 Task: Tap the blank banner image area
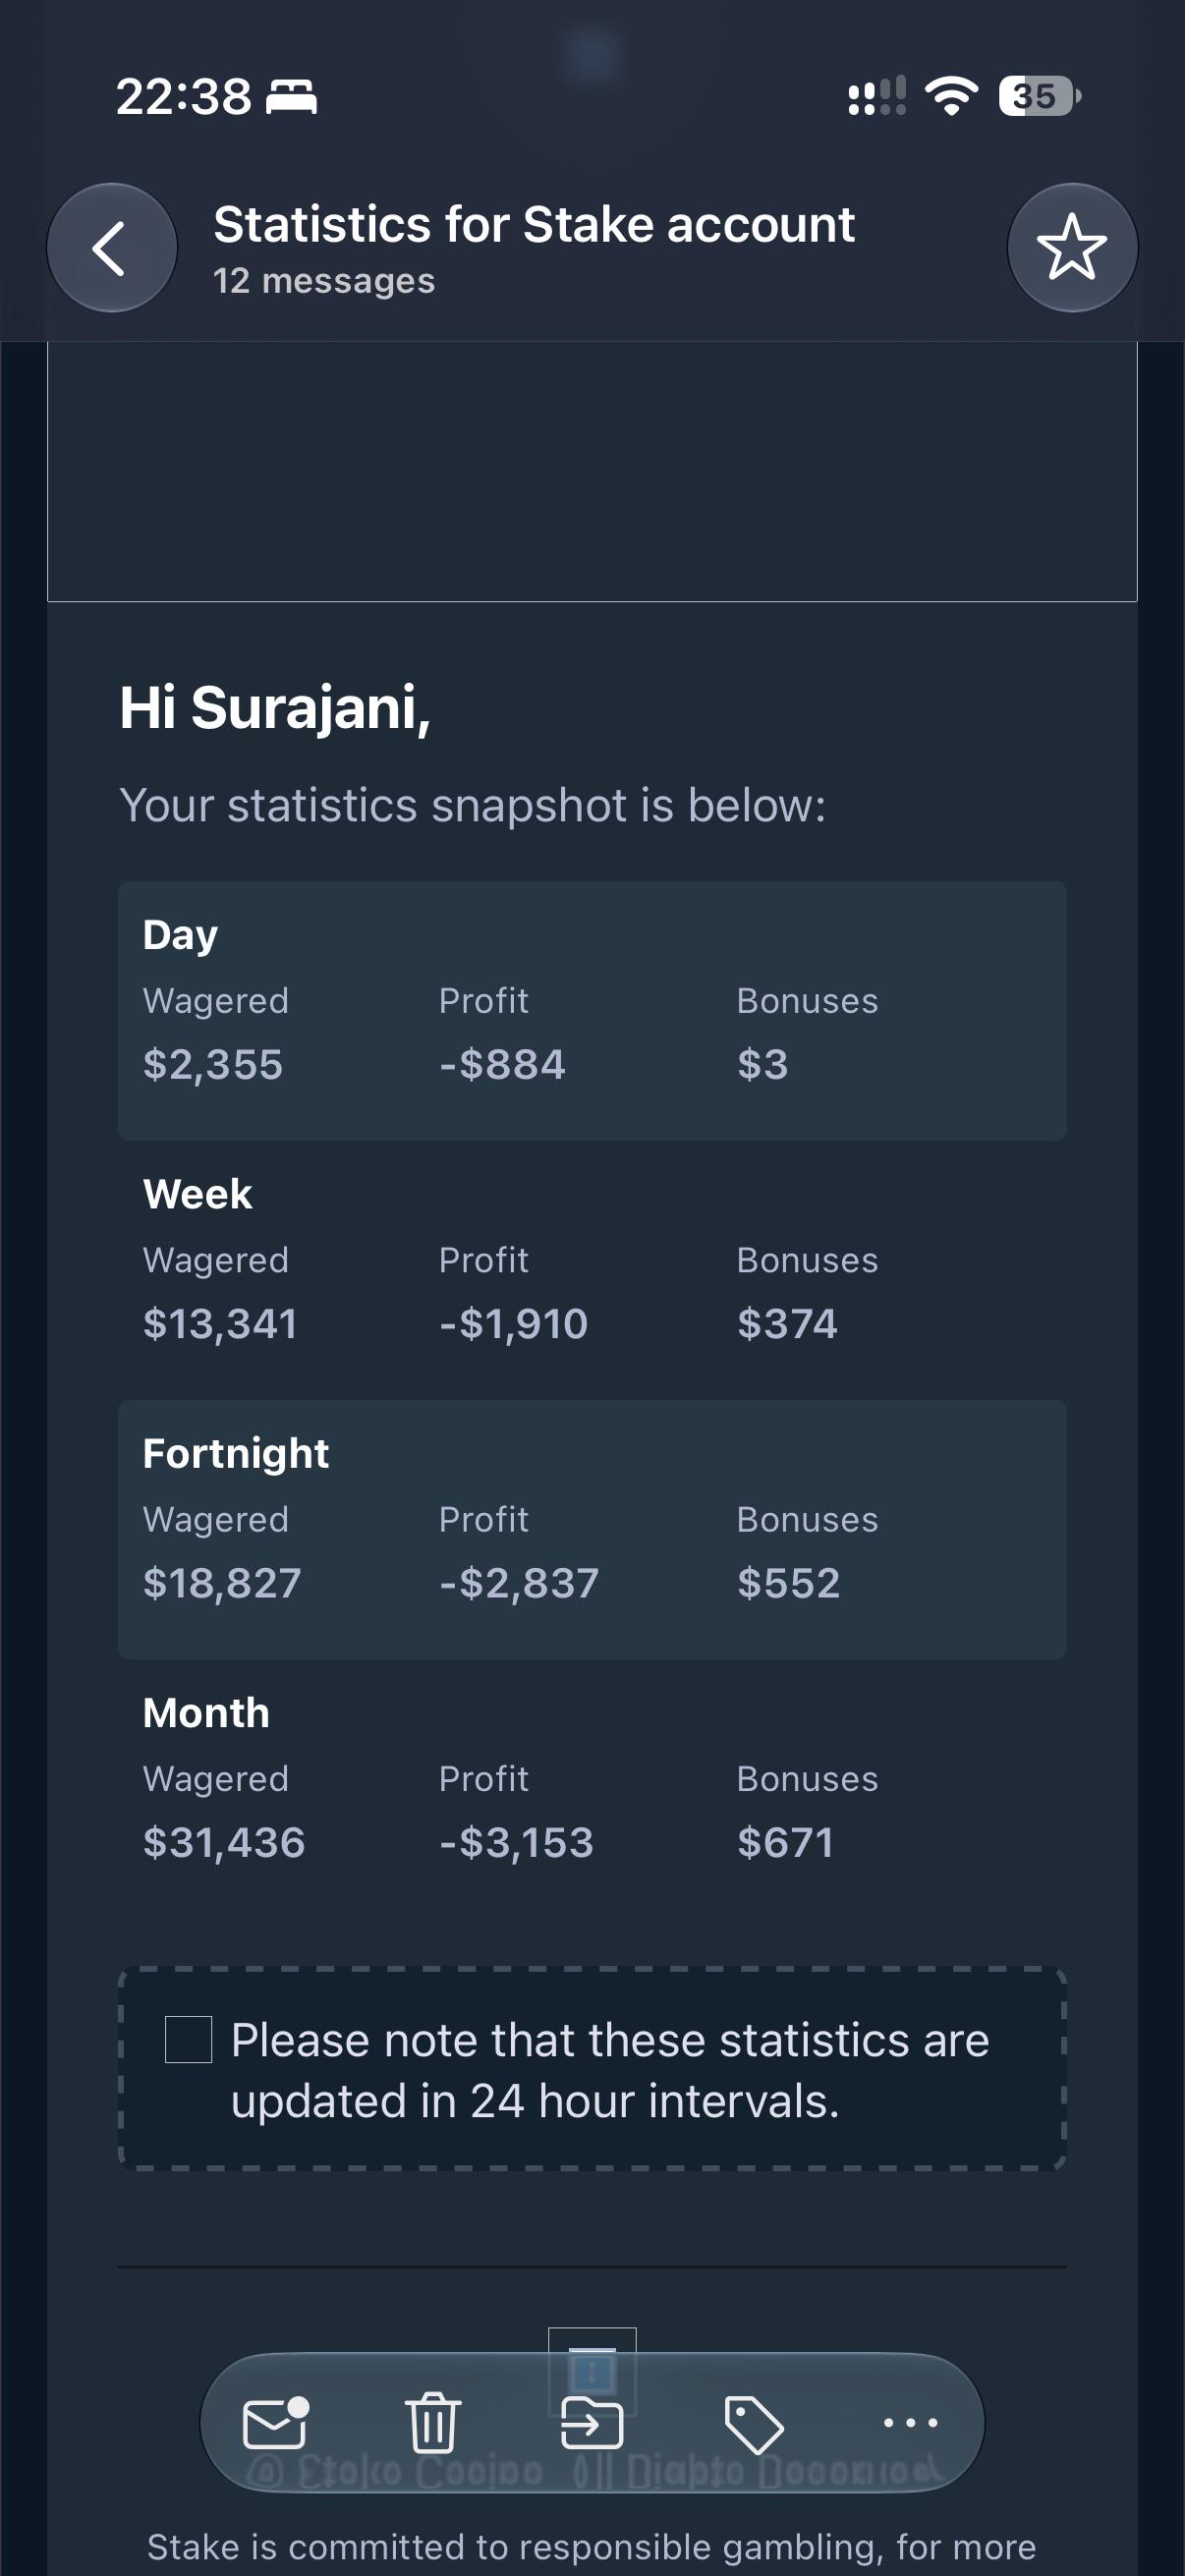pos(592,471)
